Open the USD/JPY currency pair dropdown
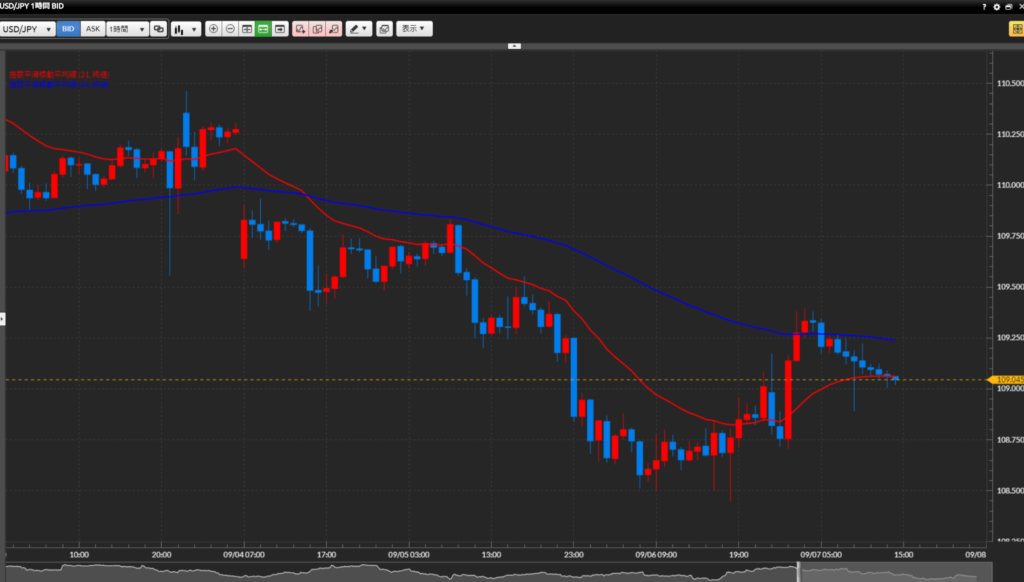1024x582 pixels. (x=28, y=29)
